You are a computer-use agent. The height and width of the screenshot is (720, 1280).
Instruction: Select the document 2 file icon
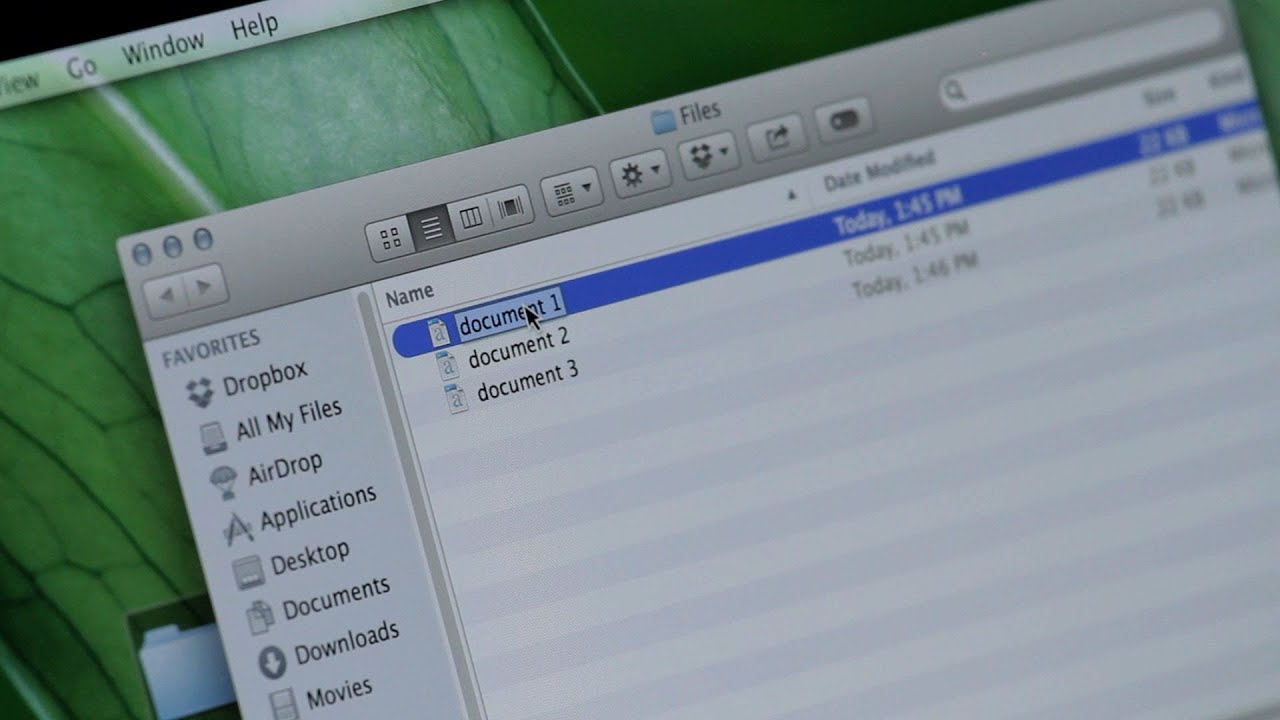[448, 366]
